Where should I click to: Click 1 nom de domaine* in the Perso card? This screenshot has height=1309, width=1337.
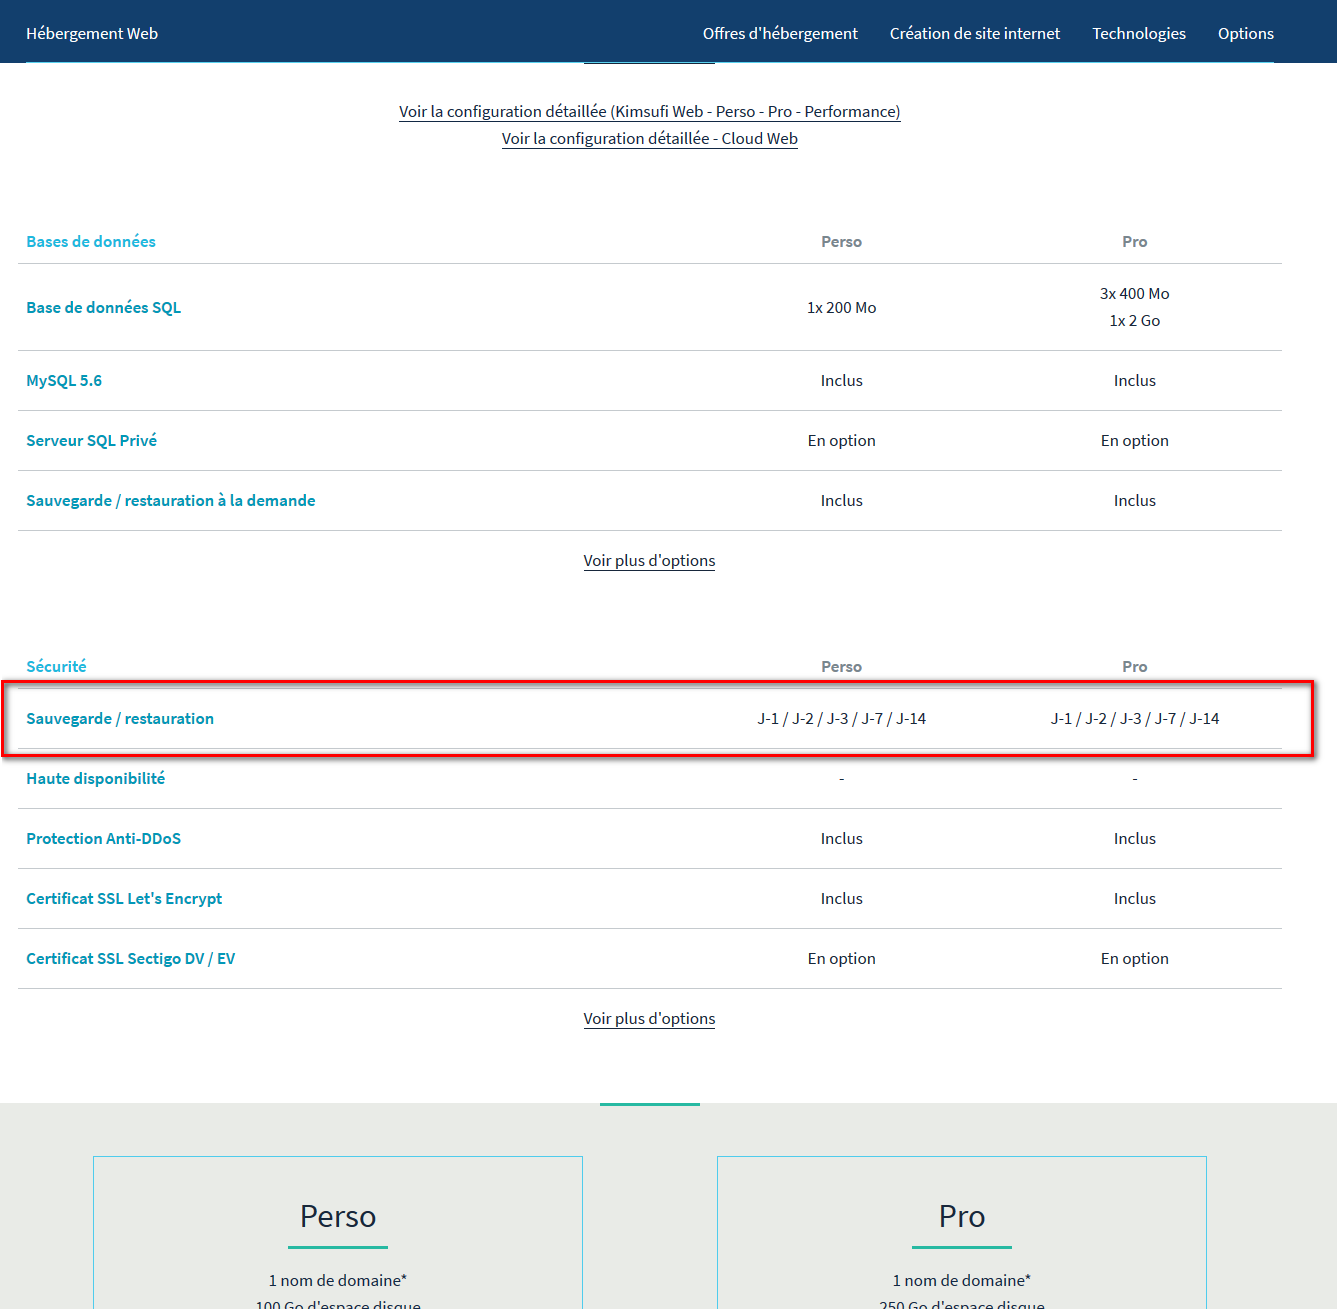[x=338, y=1280]
